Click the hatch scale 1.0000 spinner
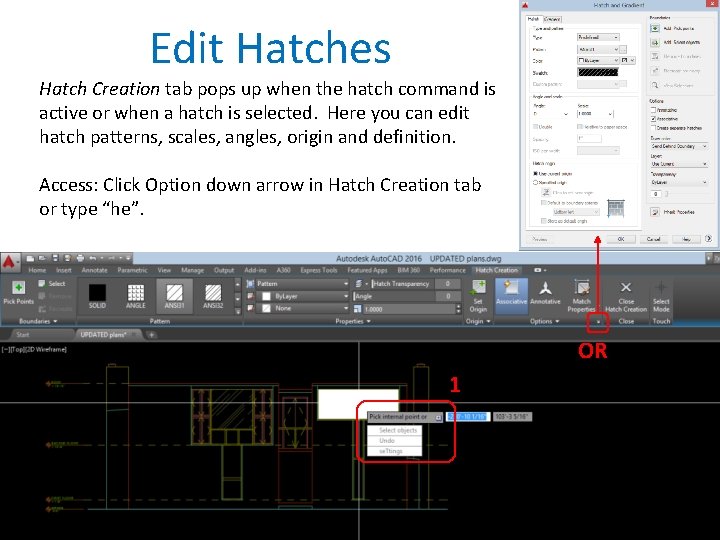This screenshot has width=720, height=540. click(x=458, y=309)
